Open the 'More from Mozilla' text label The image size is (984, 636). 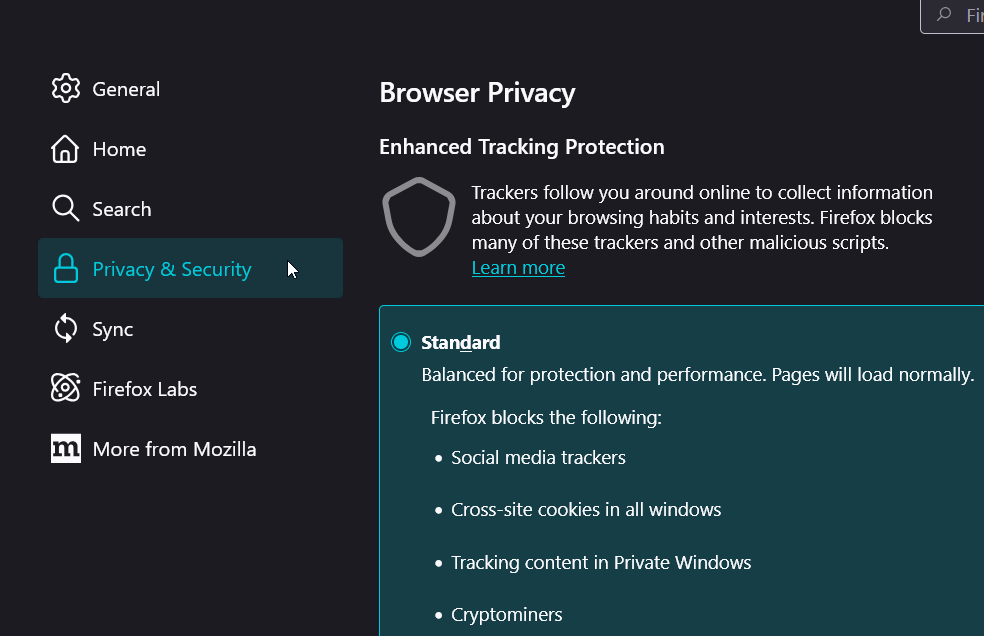174,449
